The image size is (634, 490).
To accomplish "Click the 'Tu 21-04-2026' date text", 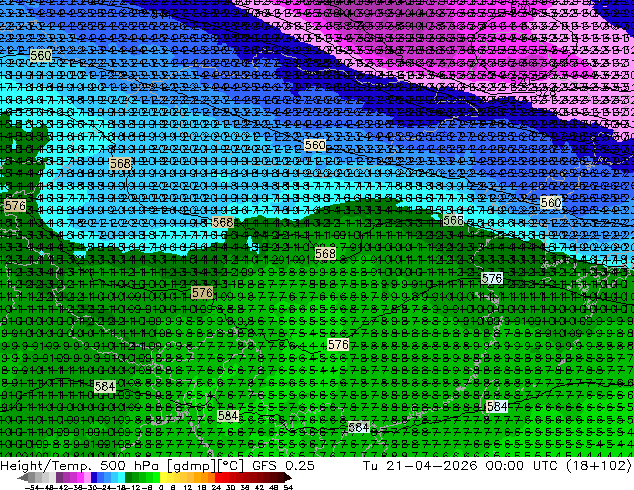I will tap(420, 465).
